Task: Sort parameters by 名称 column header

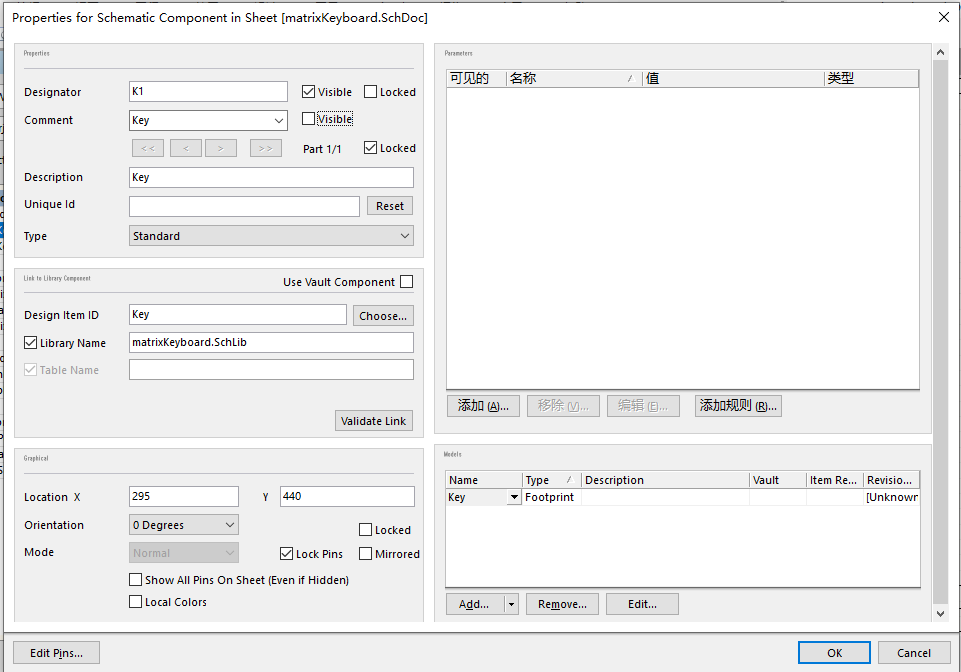Action: tap(572, 78)
